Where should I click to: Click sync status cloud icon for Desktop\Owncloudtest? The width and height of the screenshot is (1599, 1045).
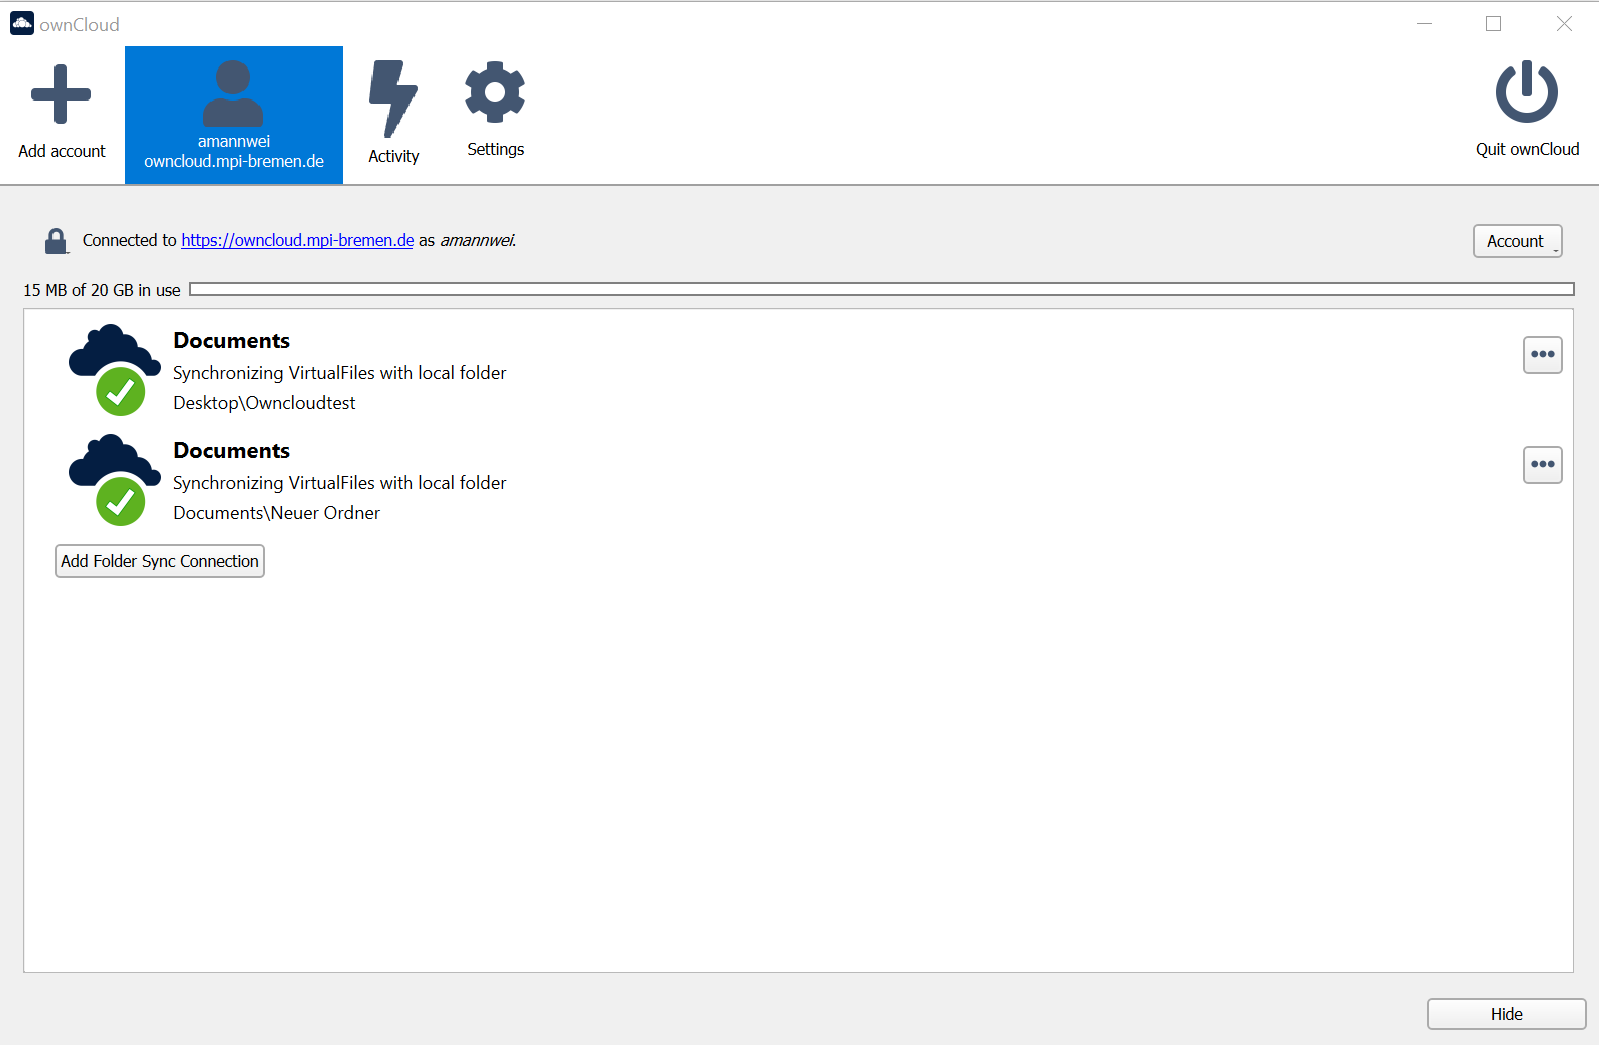(x=114, y=370)
